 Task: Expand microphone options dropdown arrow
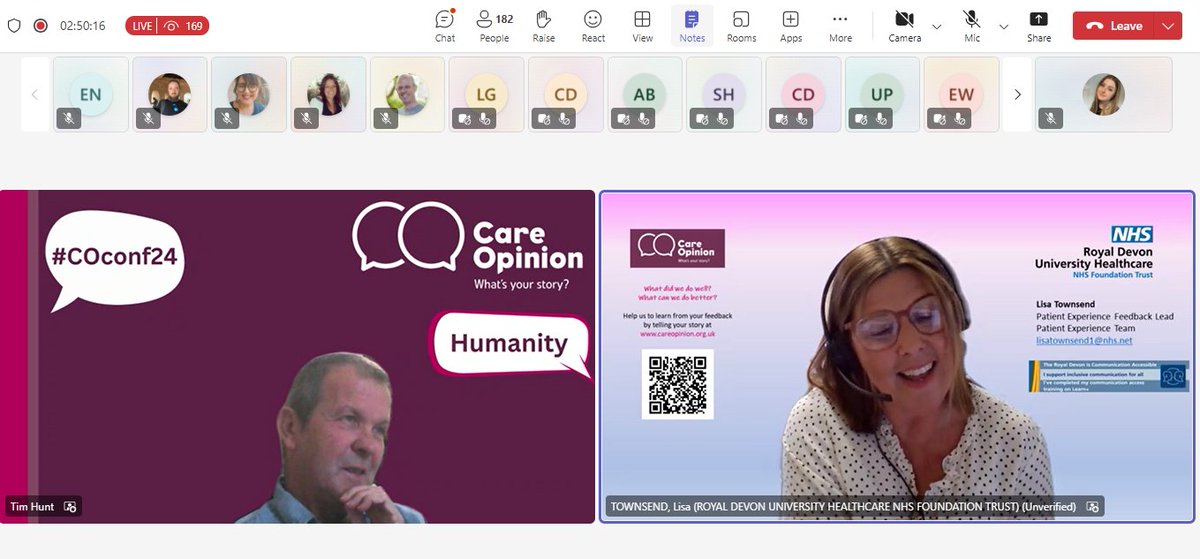1003,27
